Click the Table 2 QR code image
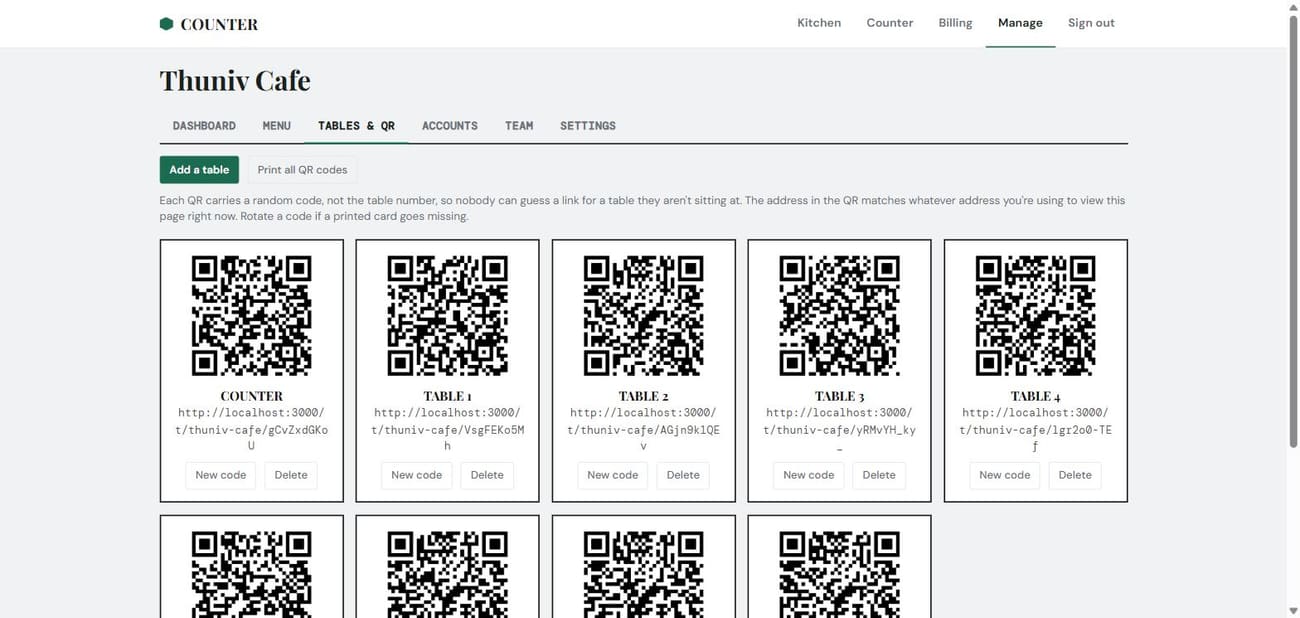 [x=643, y=316]
